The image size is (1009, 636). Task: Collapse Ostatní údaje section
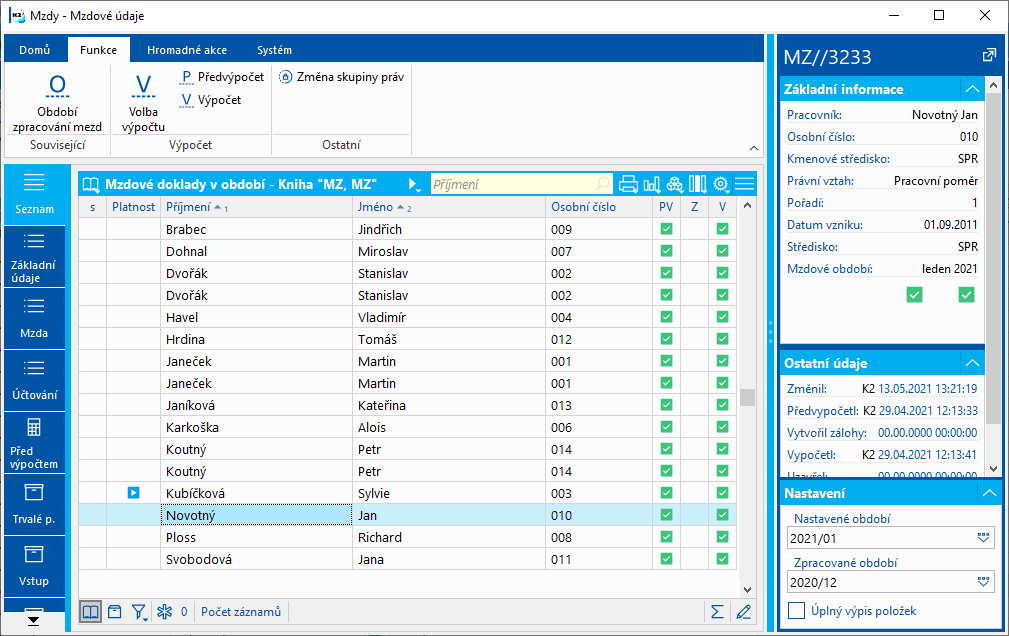tap(972, 363)
